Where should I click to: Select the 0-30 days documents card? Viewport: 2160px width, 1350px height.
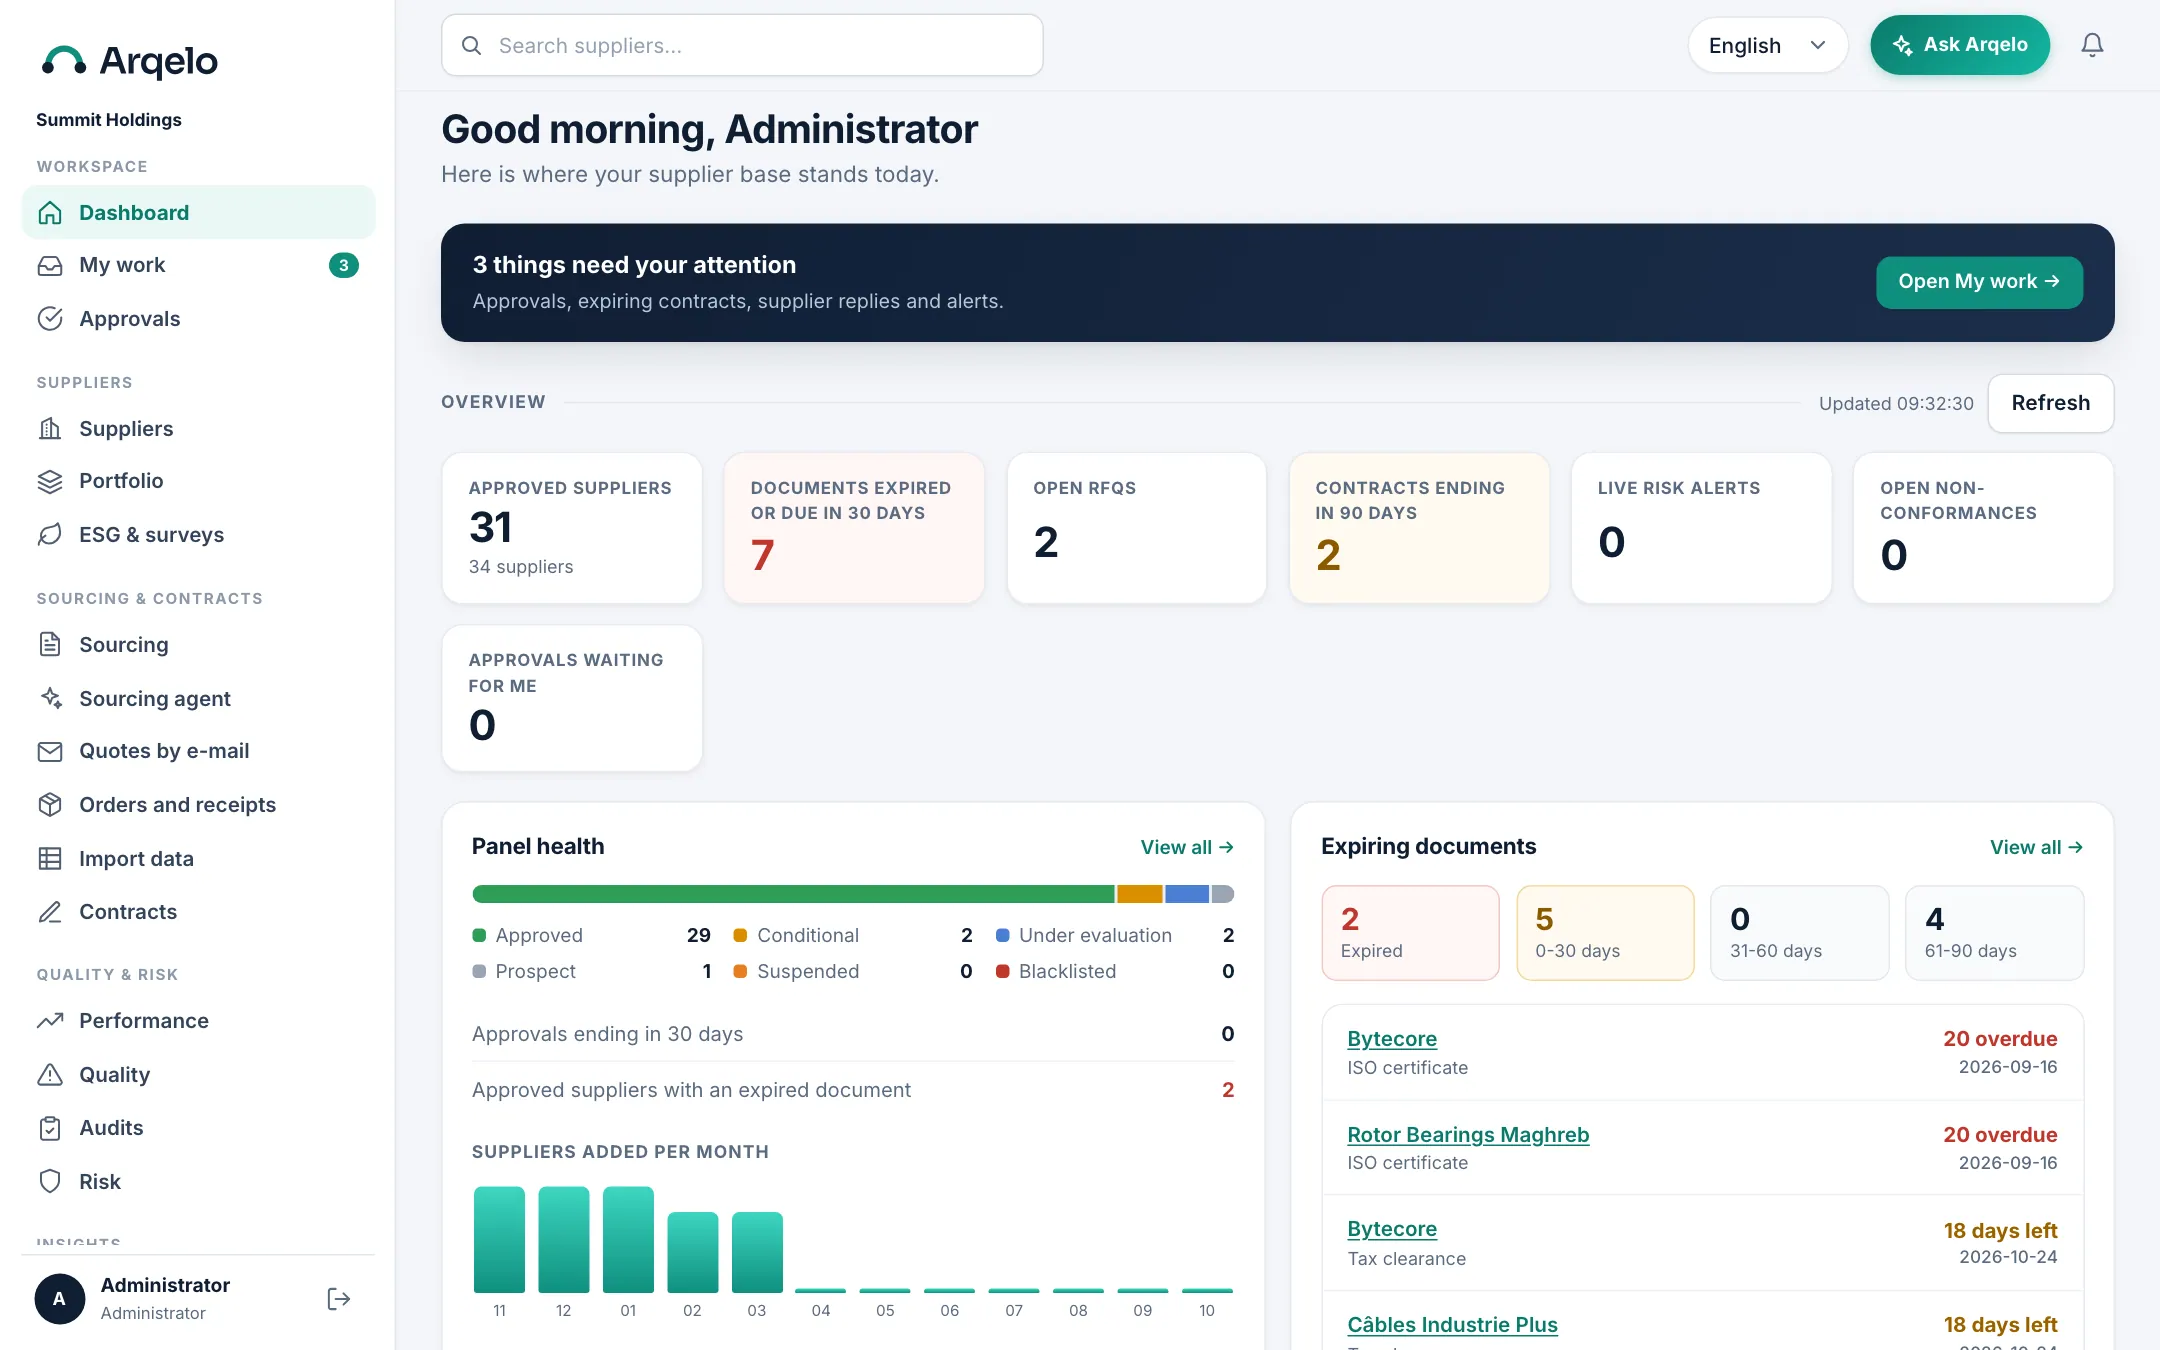[1605, 933]
